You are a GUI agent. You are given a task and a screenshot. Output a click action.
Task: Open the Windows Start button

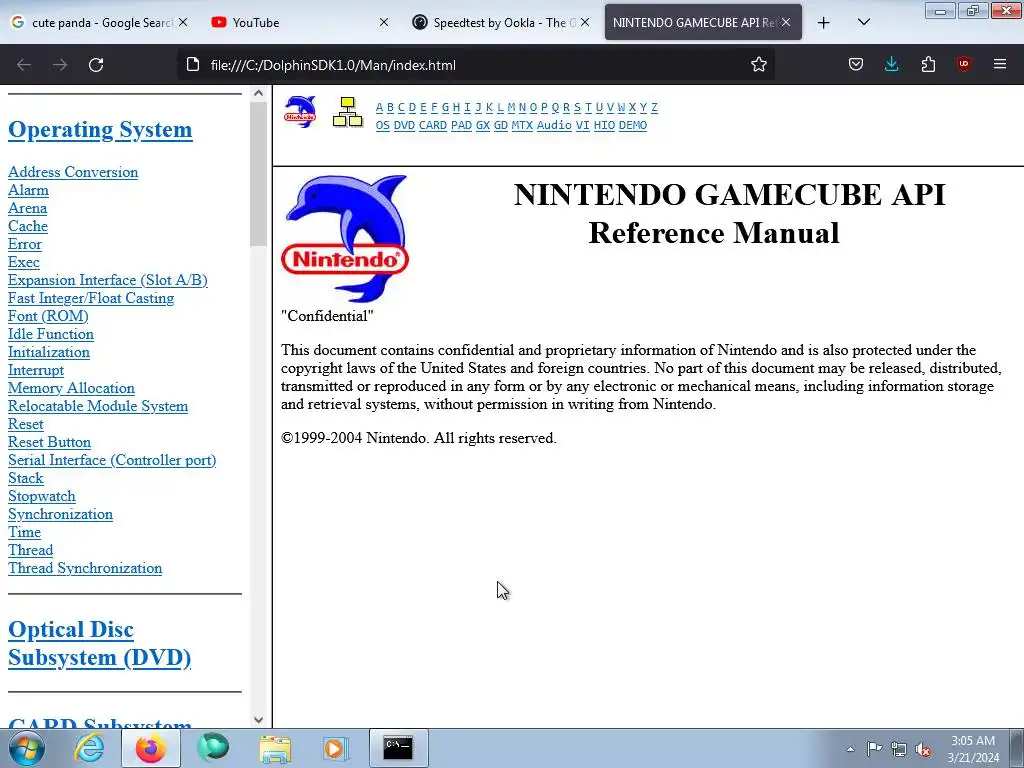pyautogui.click(x=27, y=748)
